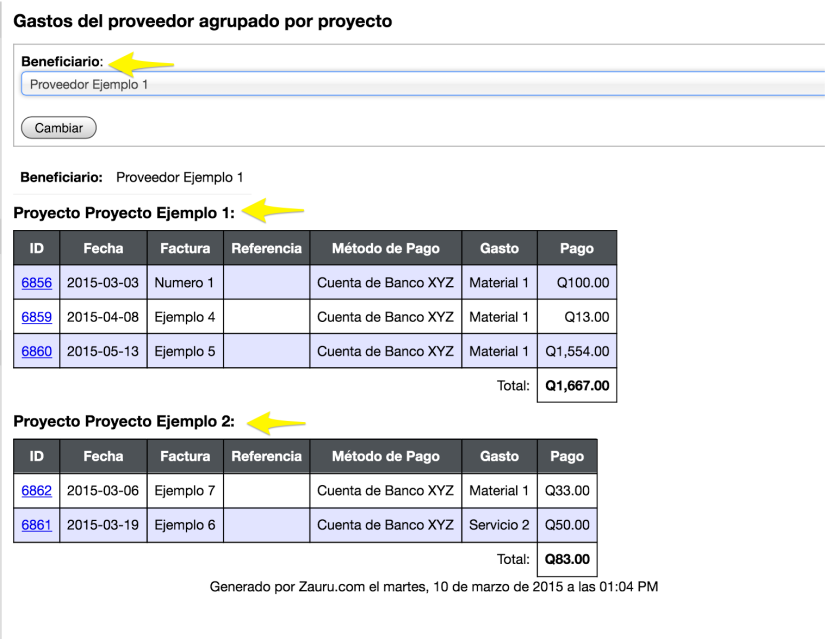Open expense ID link 6862
825x639 pixels.
click(37, 491)
